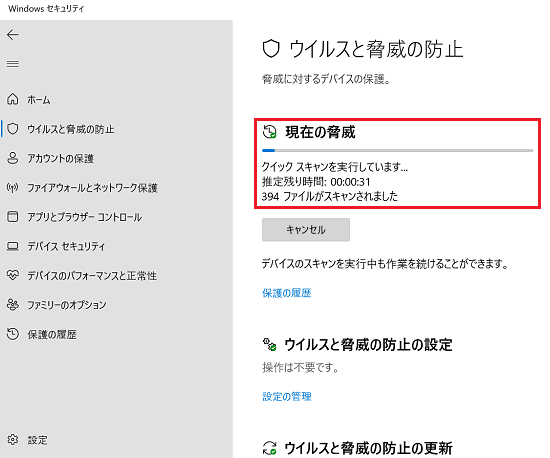Screen dimensions: 550x458
Task: Click the family options people icon
Action: tap(13, 304)
